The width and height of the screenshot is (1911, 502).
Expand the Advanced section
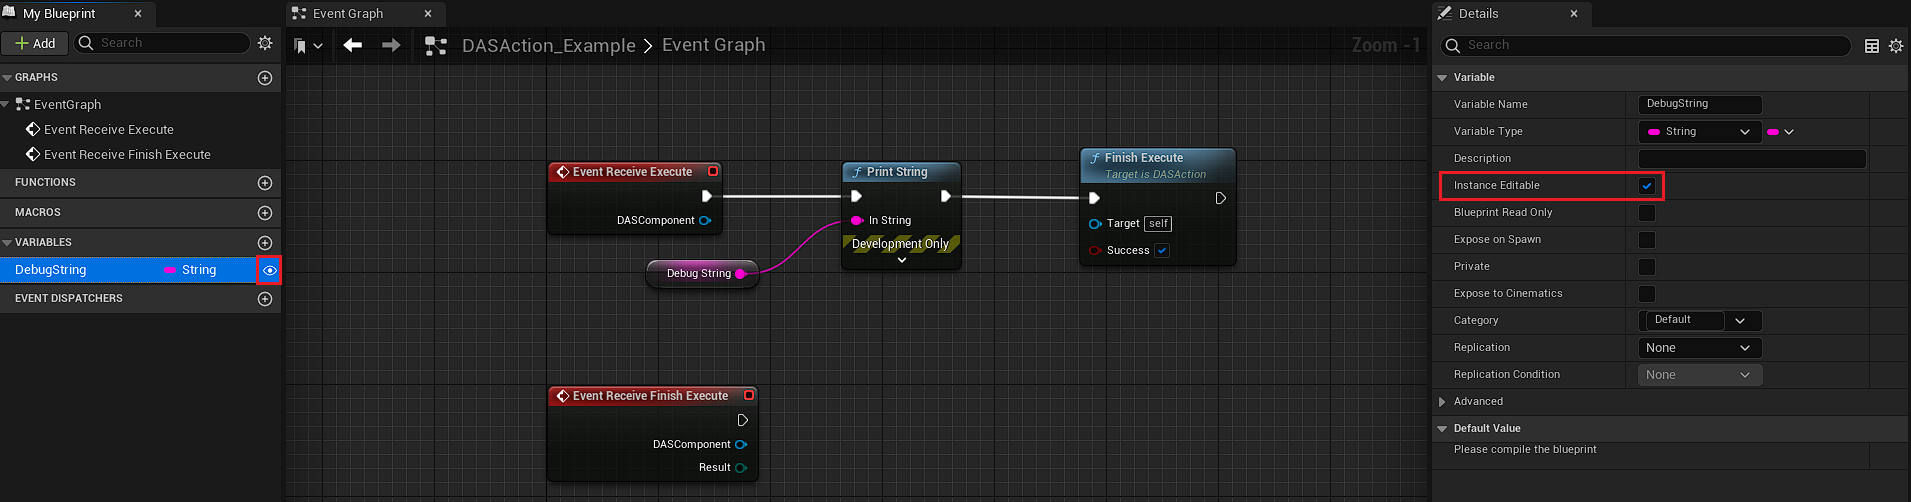pyautogui.click(x=1442, y=402)
